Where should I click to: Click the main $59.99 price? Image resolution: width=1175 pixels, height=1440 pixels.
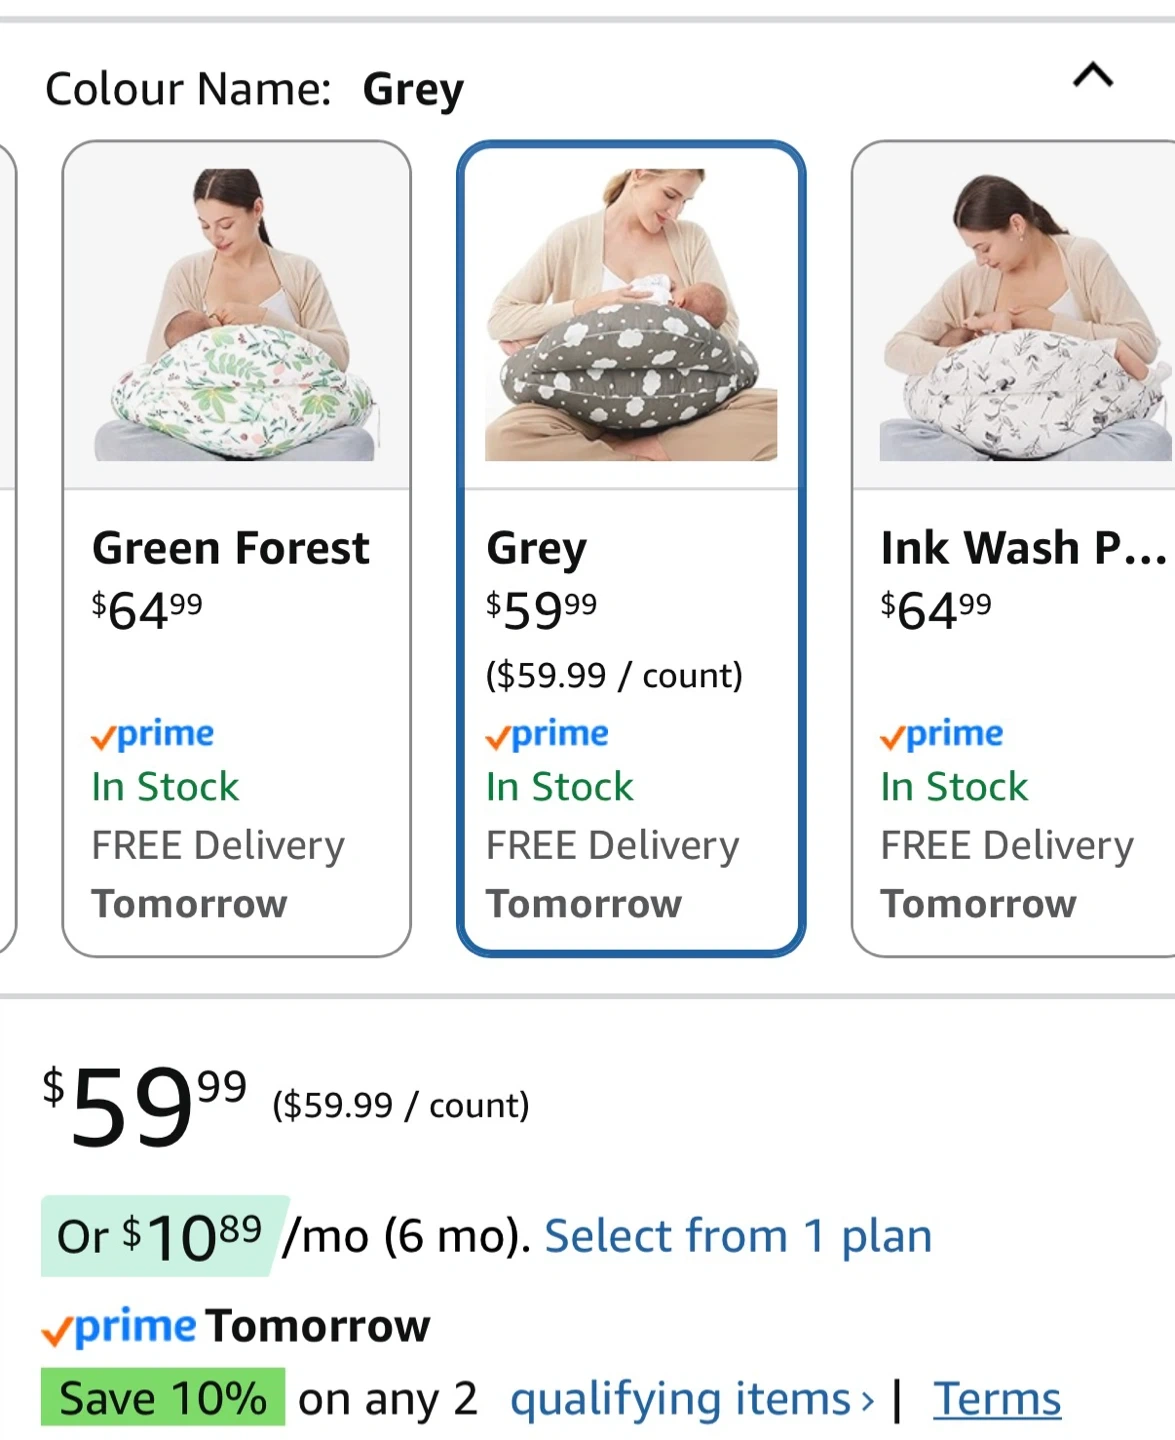point(145,1104)
